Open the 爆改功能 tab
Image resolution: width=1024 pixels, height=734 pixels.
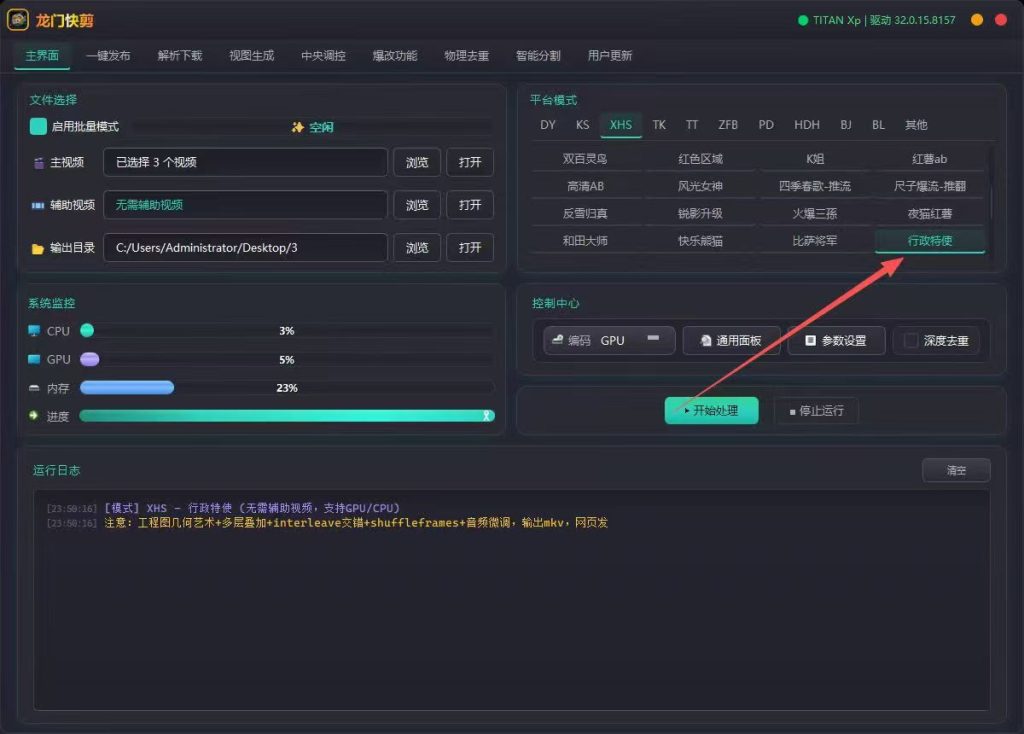pyautogui.click(x=395, y=56)
